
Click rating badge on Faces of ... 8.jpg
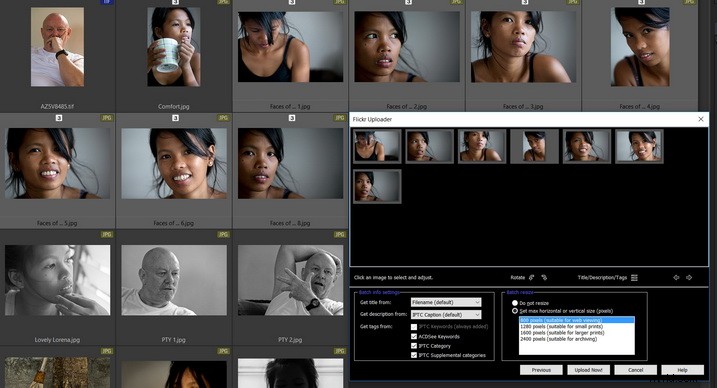pyautogui.click(x=292, y=118)
